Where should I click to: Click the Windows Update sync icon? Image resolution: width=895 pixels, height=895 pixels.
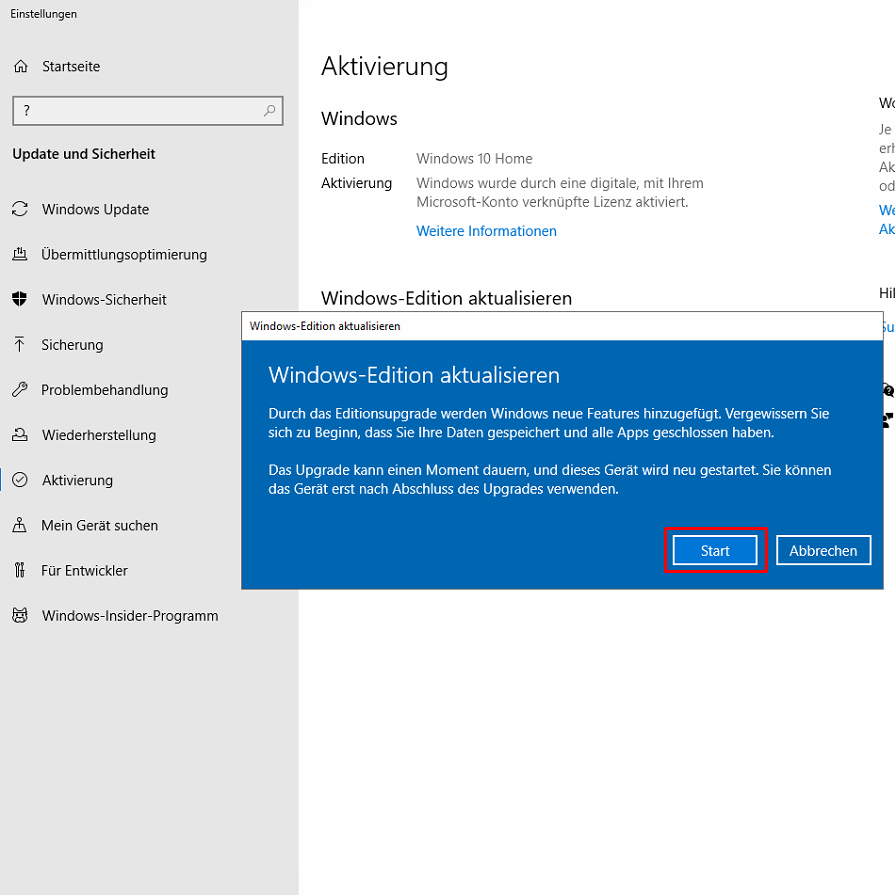pyautogui.click(x=19, y=209)
